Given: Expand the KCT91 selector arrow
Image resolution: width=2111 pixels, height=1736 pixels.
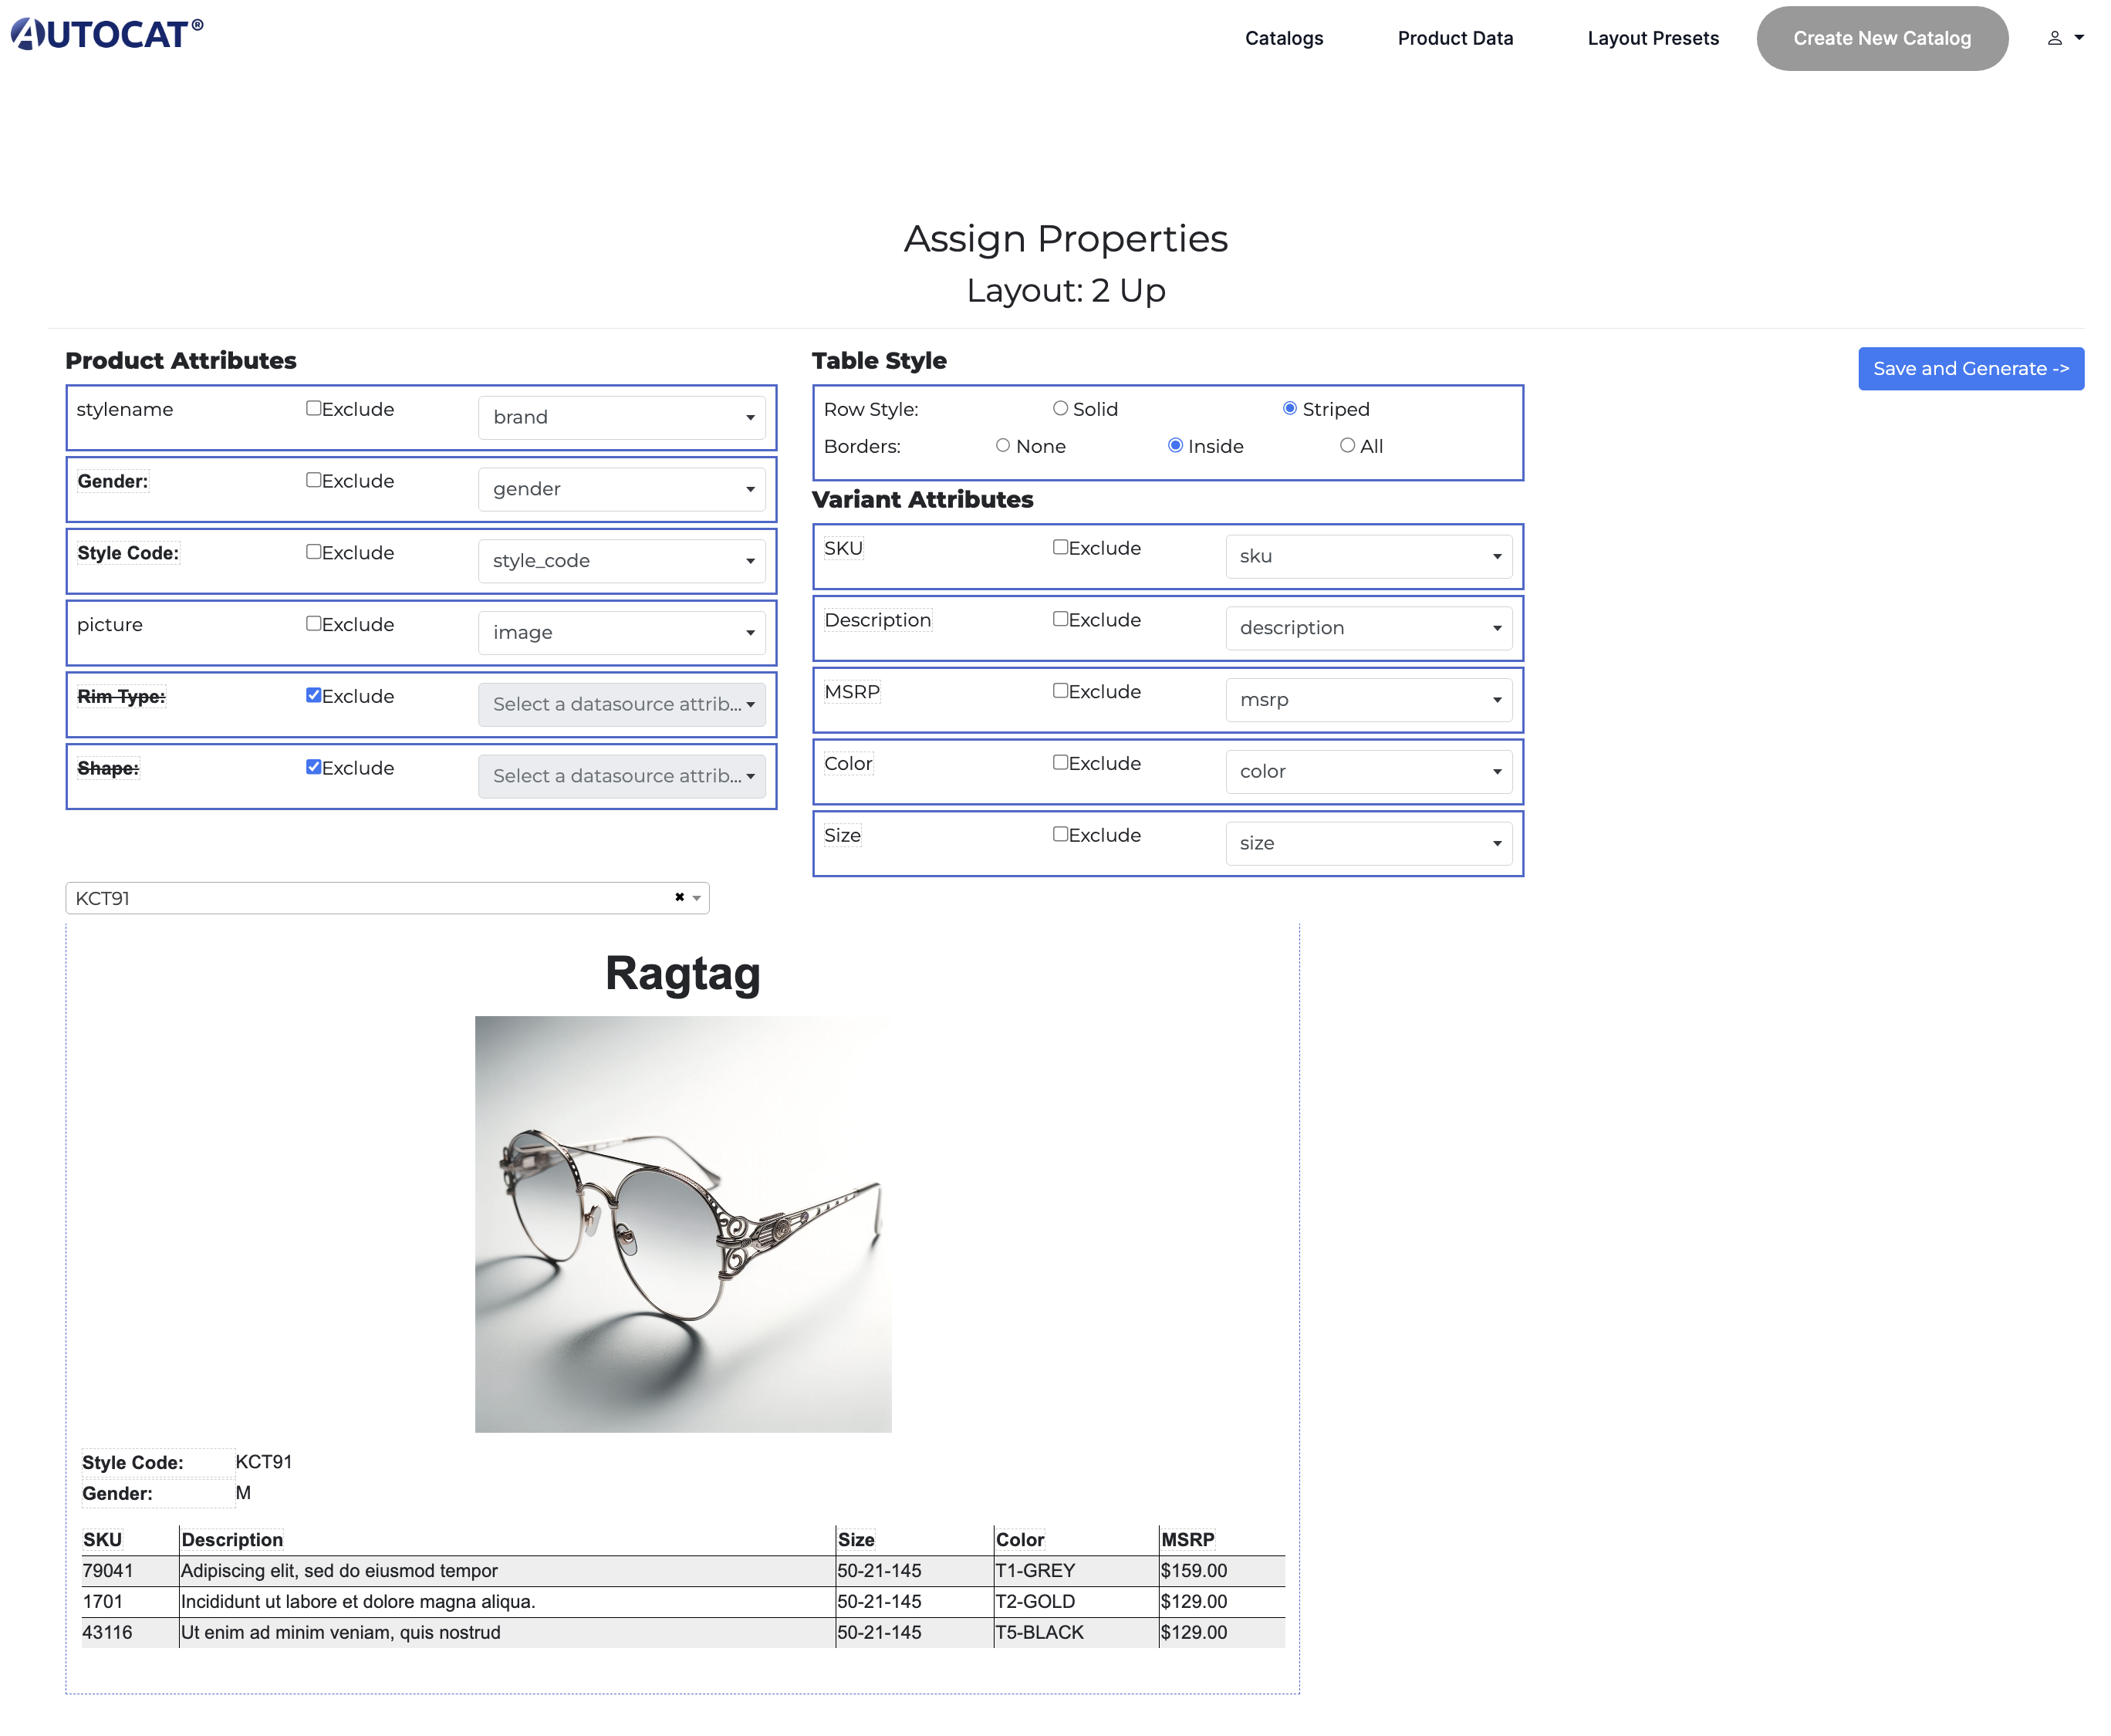Looking at the screenshot, I should click(697, 898).
